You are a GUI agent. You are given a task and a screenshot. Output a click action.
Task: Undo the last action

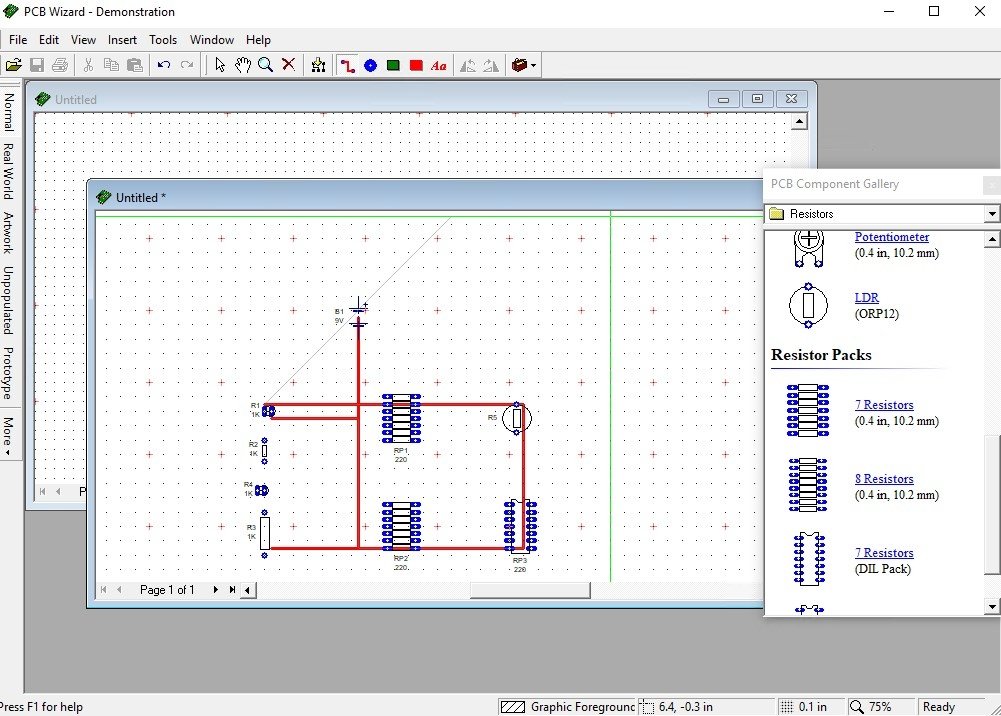163,65
